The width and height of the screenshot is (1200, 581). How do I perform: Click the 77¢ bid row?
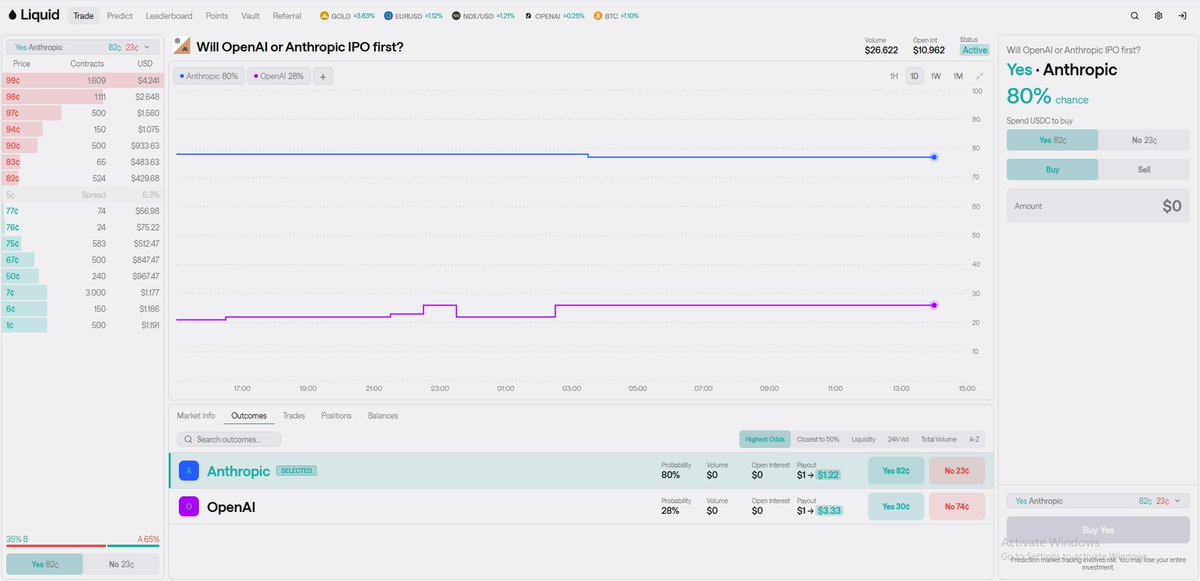(81, 211)
